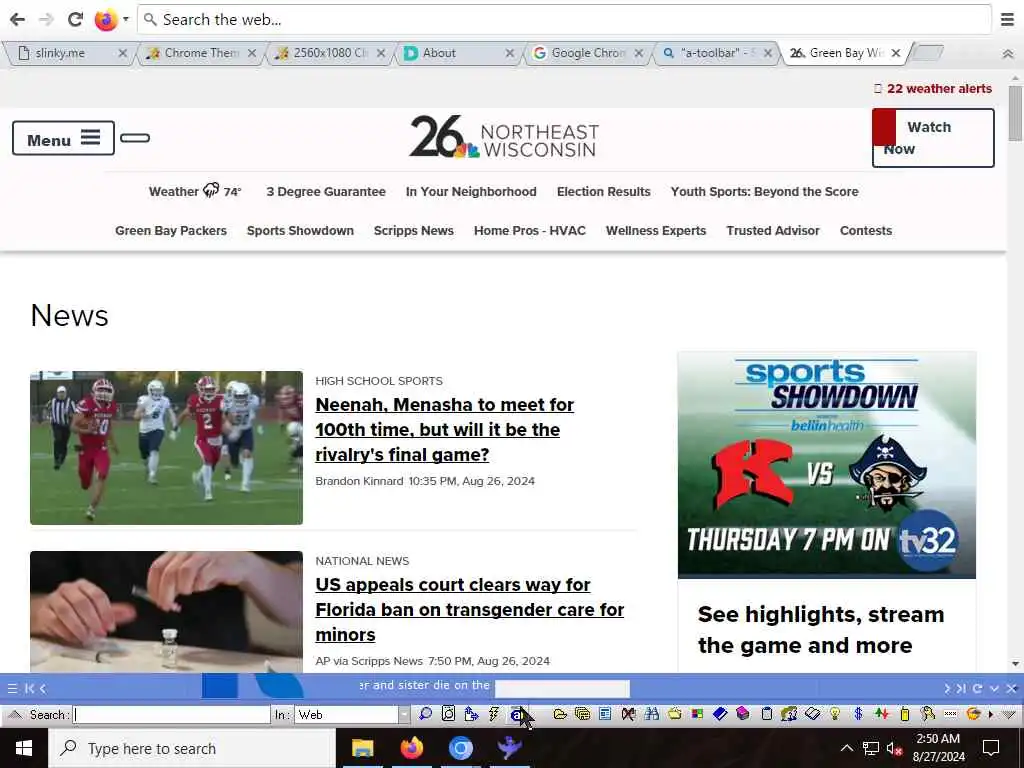Open the 22 weather alerts link

tap(933, 89)
